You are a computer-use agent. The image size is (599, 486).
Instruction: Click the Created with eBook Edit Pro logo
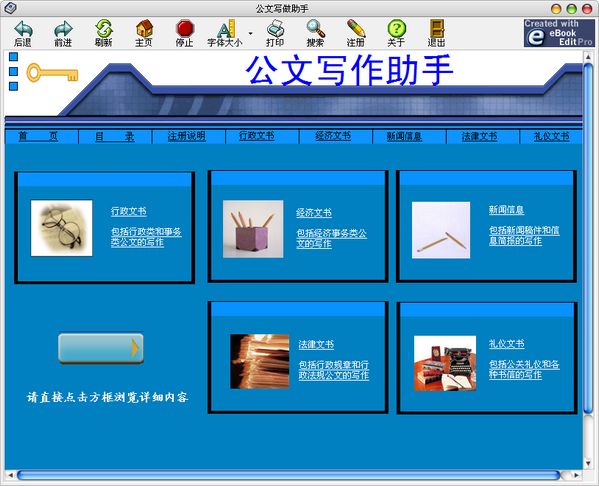click(559, 33)
